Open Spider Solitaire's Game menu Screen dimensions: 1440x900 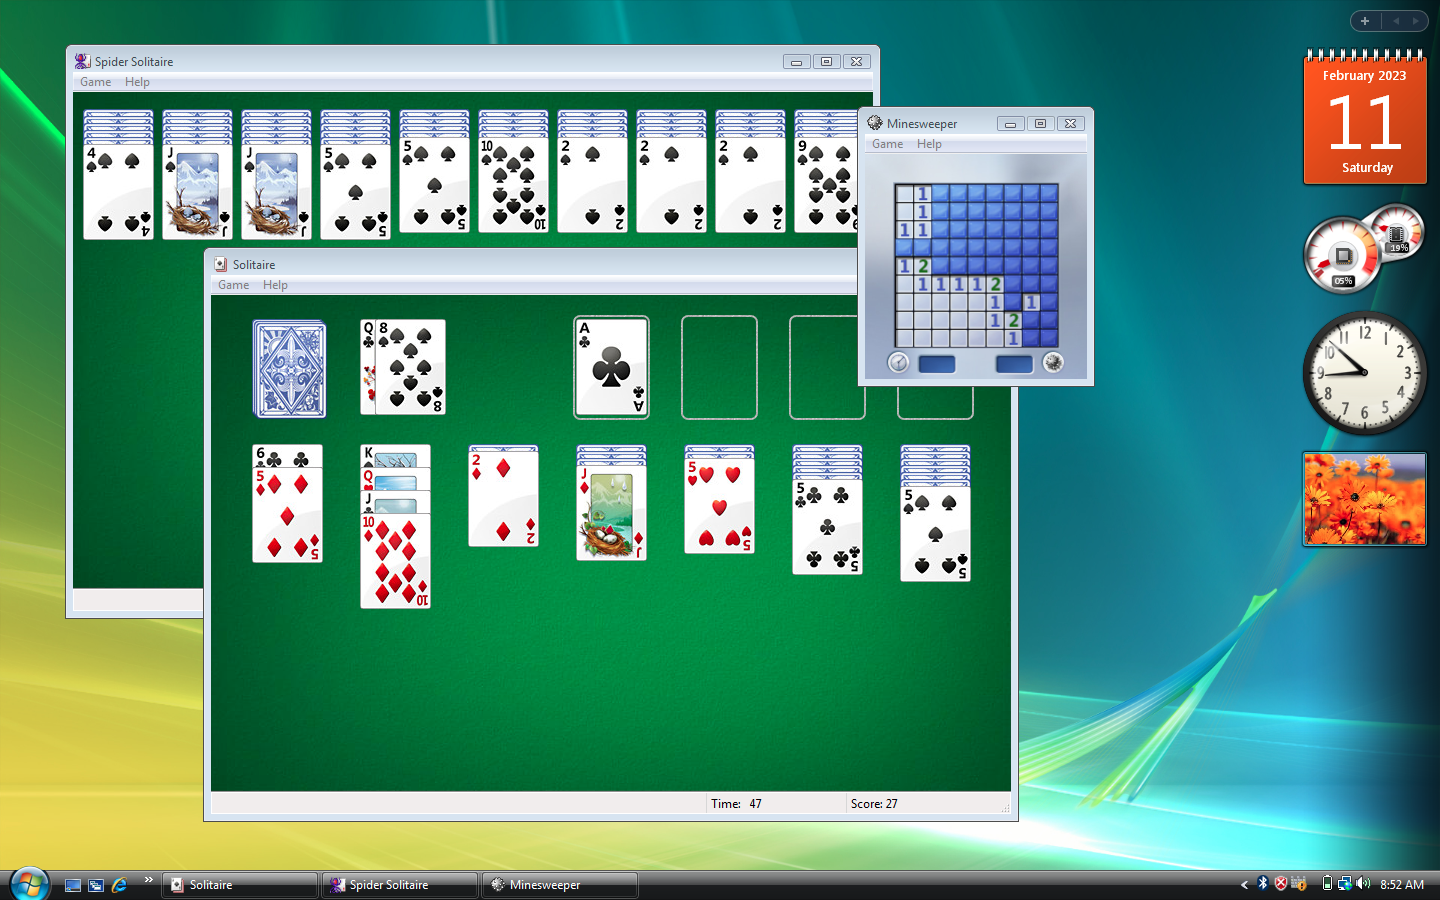(95, 82)
